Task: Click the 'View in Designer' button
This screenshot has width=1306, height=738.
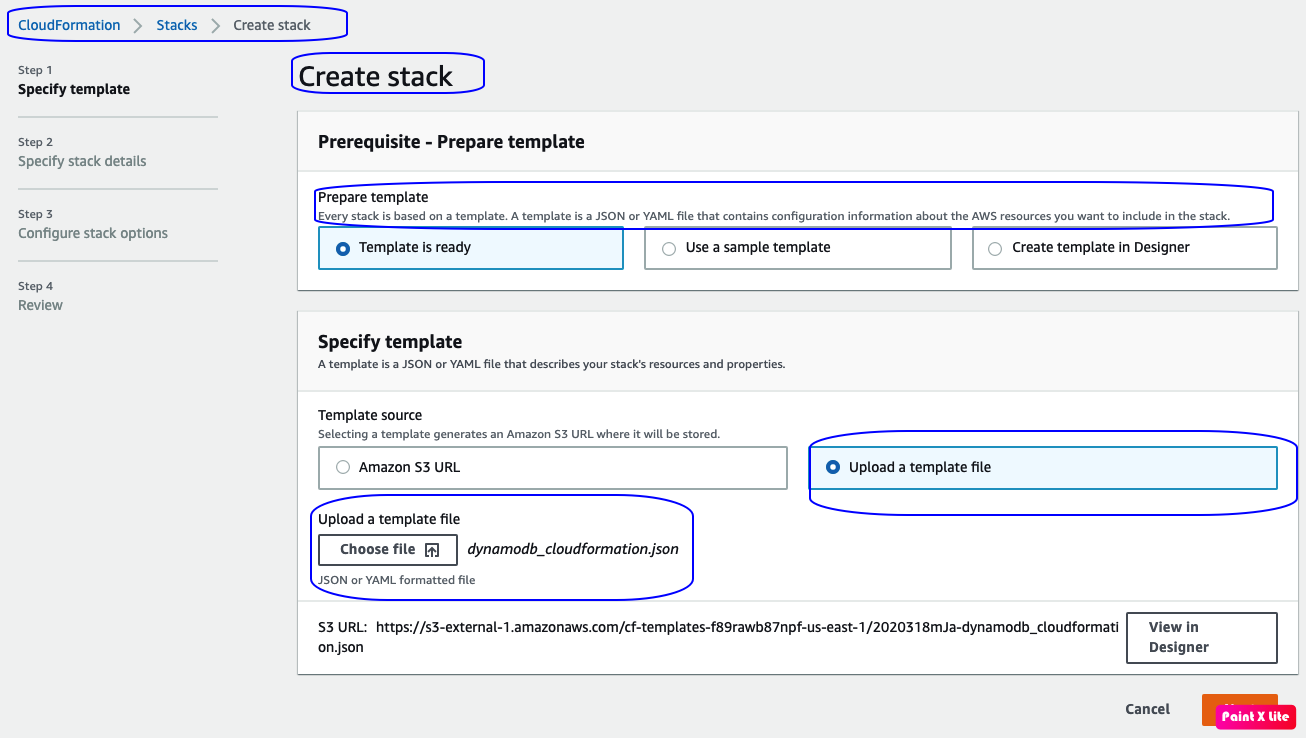Action: [1201, 637]
